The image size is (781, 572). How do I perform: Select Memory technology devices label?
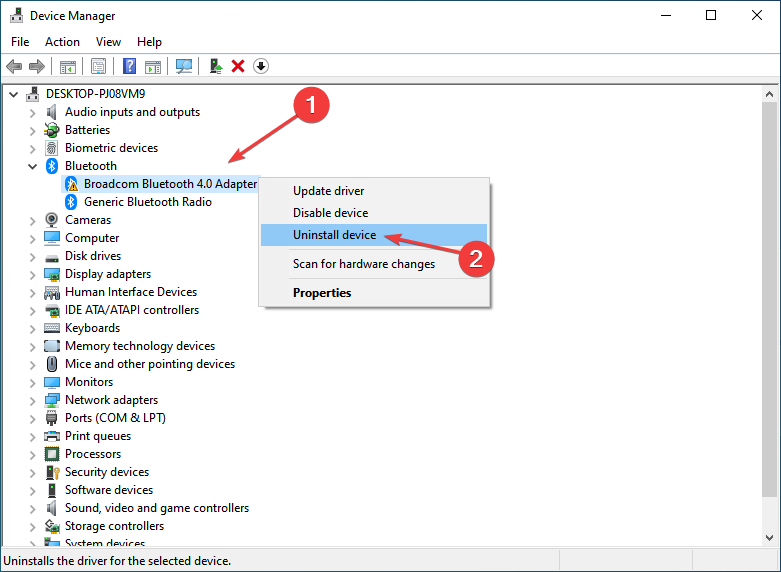click(x=140, y=346)
